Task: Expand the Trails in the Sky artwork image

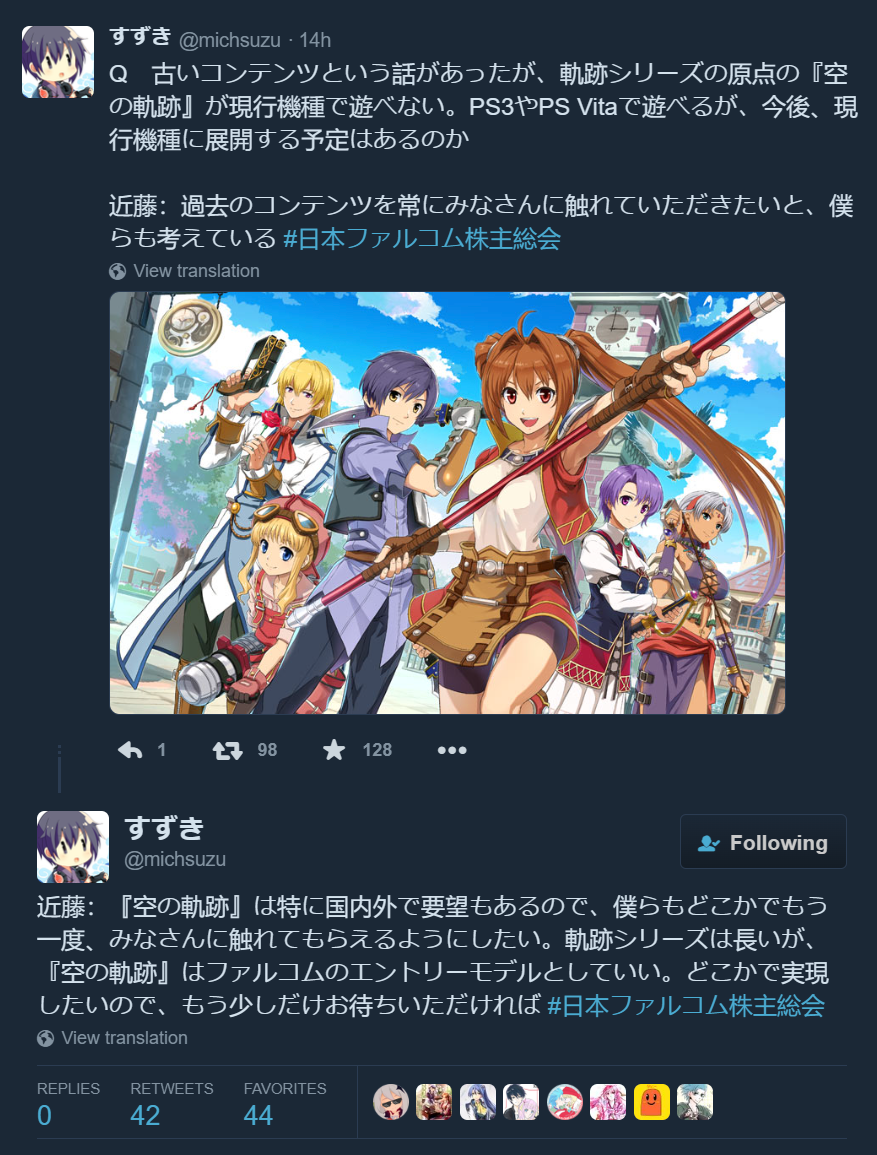Action: pos(448,503)
